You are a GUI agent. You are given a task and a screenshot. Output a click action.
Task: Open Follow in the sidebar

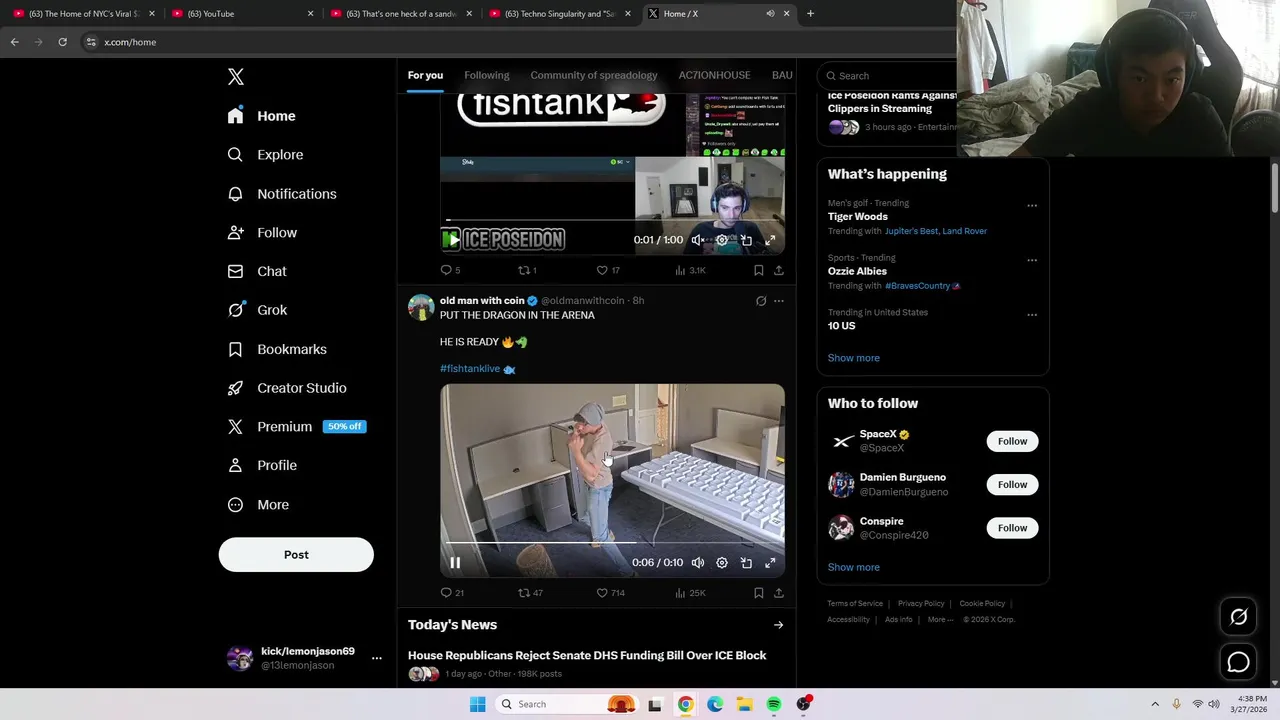(262, 233)
